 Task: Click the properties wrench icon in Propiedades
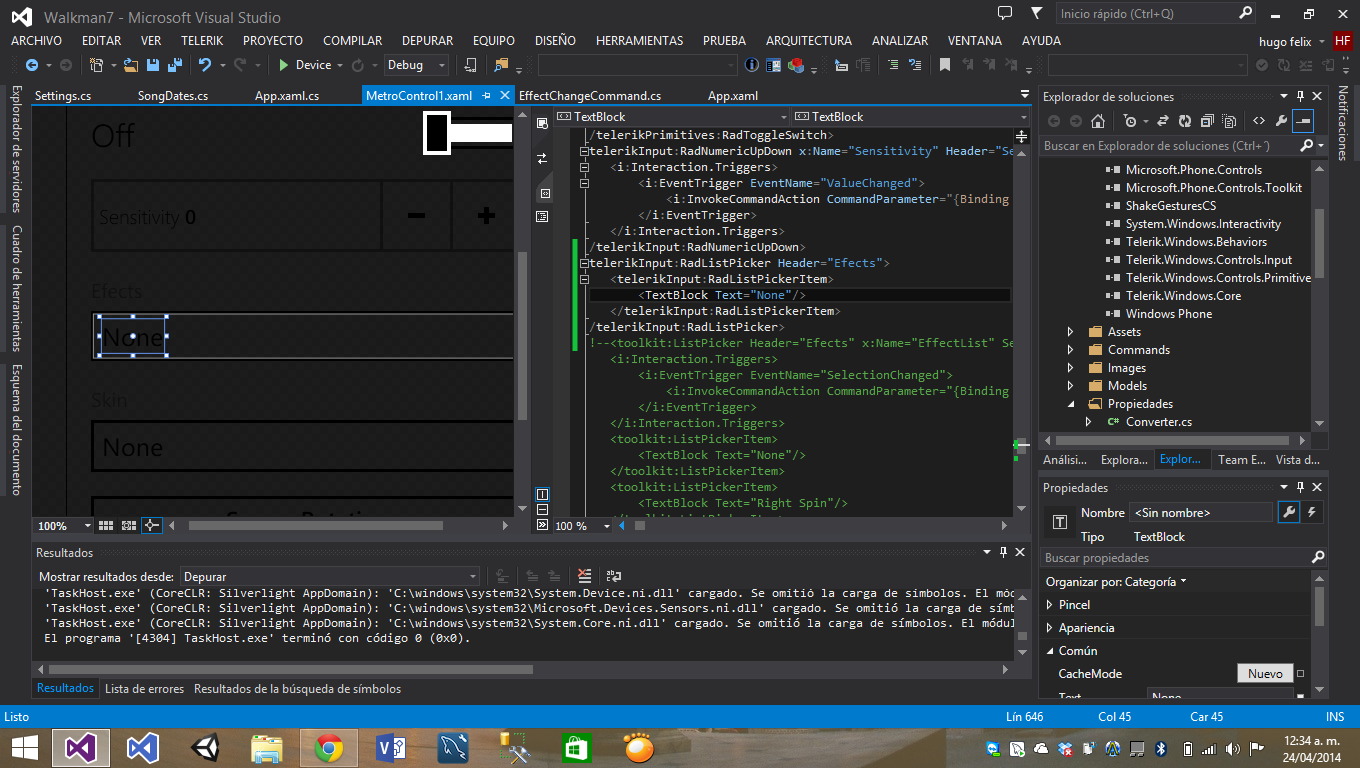[x=1289, y=512]
